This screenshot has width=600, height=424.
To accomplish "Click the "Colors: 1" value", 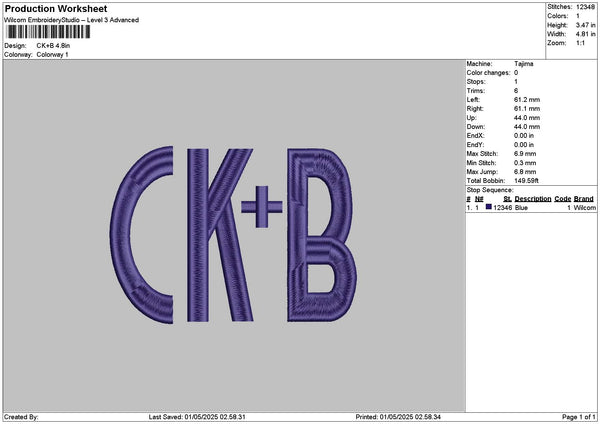I will (578, 16).
